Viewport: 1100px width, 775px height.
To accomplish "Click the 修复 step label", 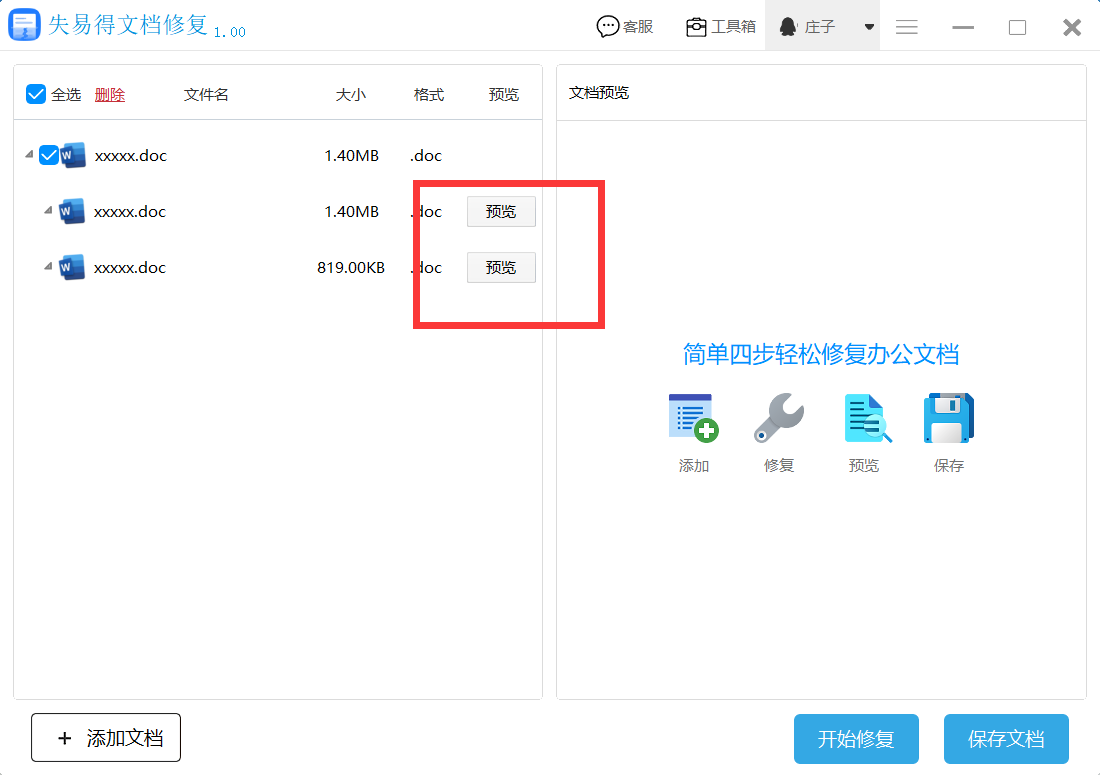I will point(779,466).
